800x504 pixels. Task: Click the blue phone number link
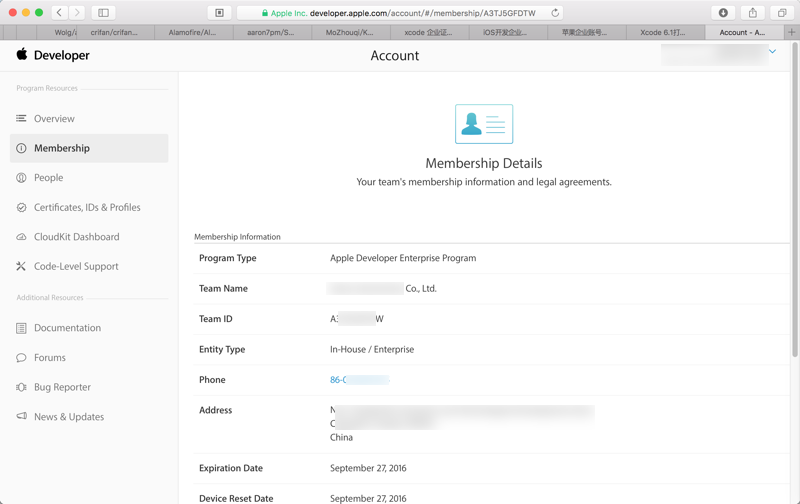pos(359,380)
